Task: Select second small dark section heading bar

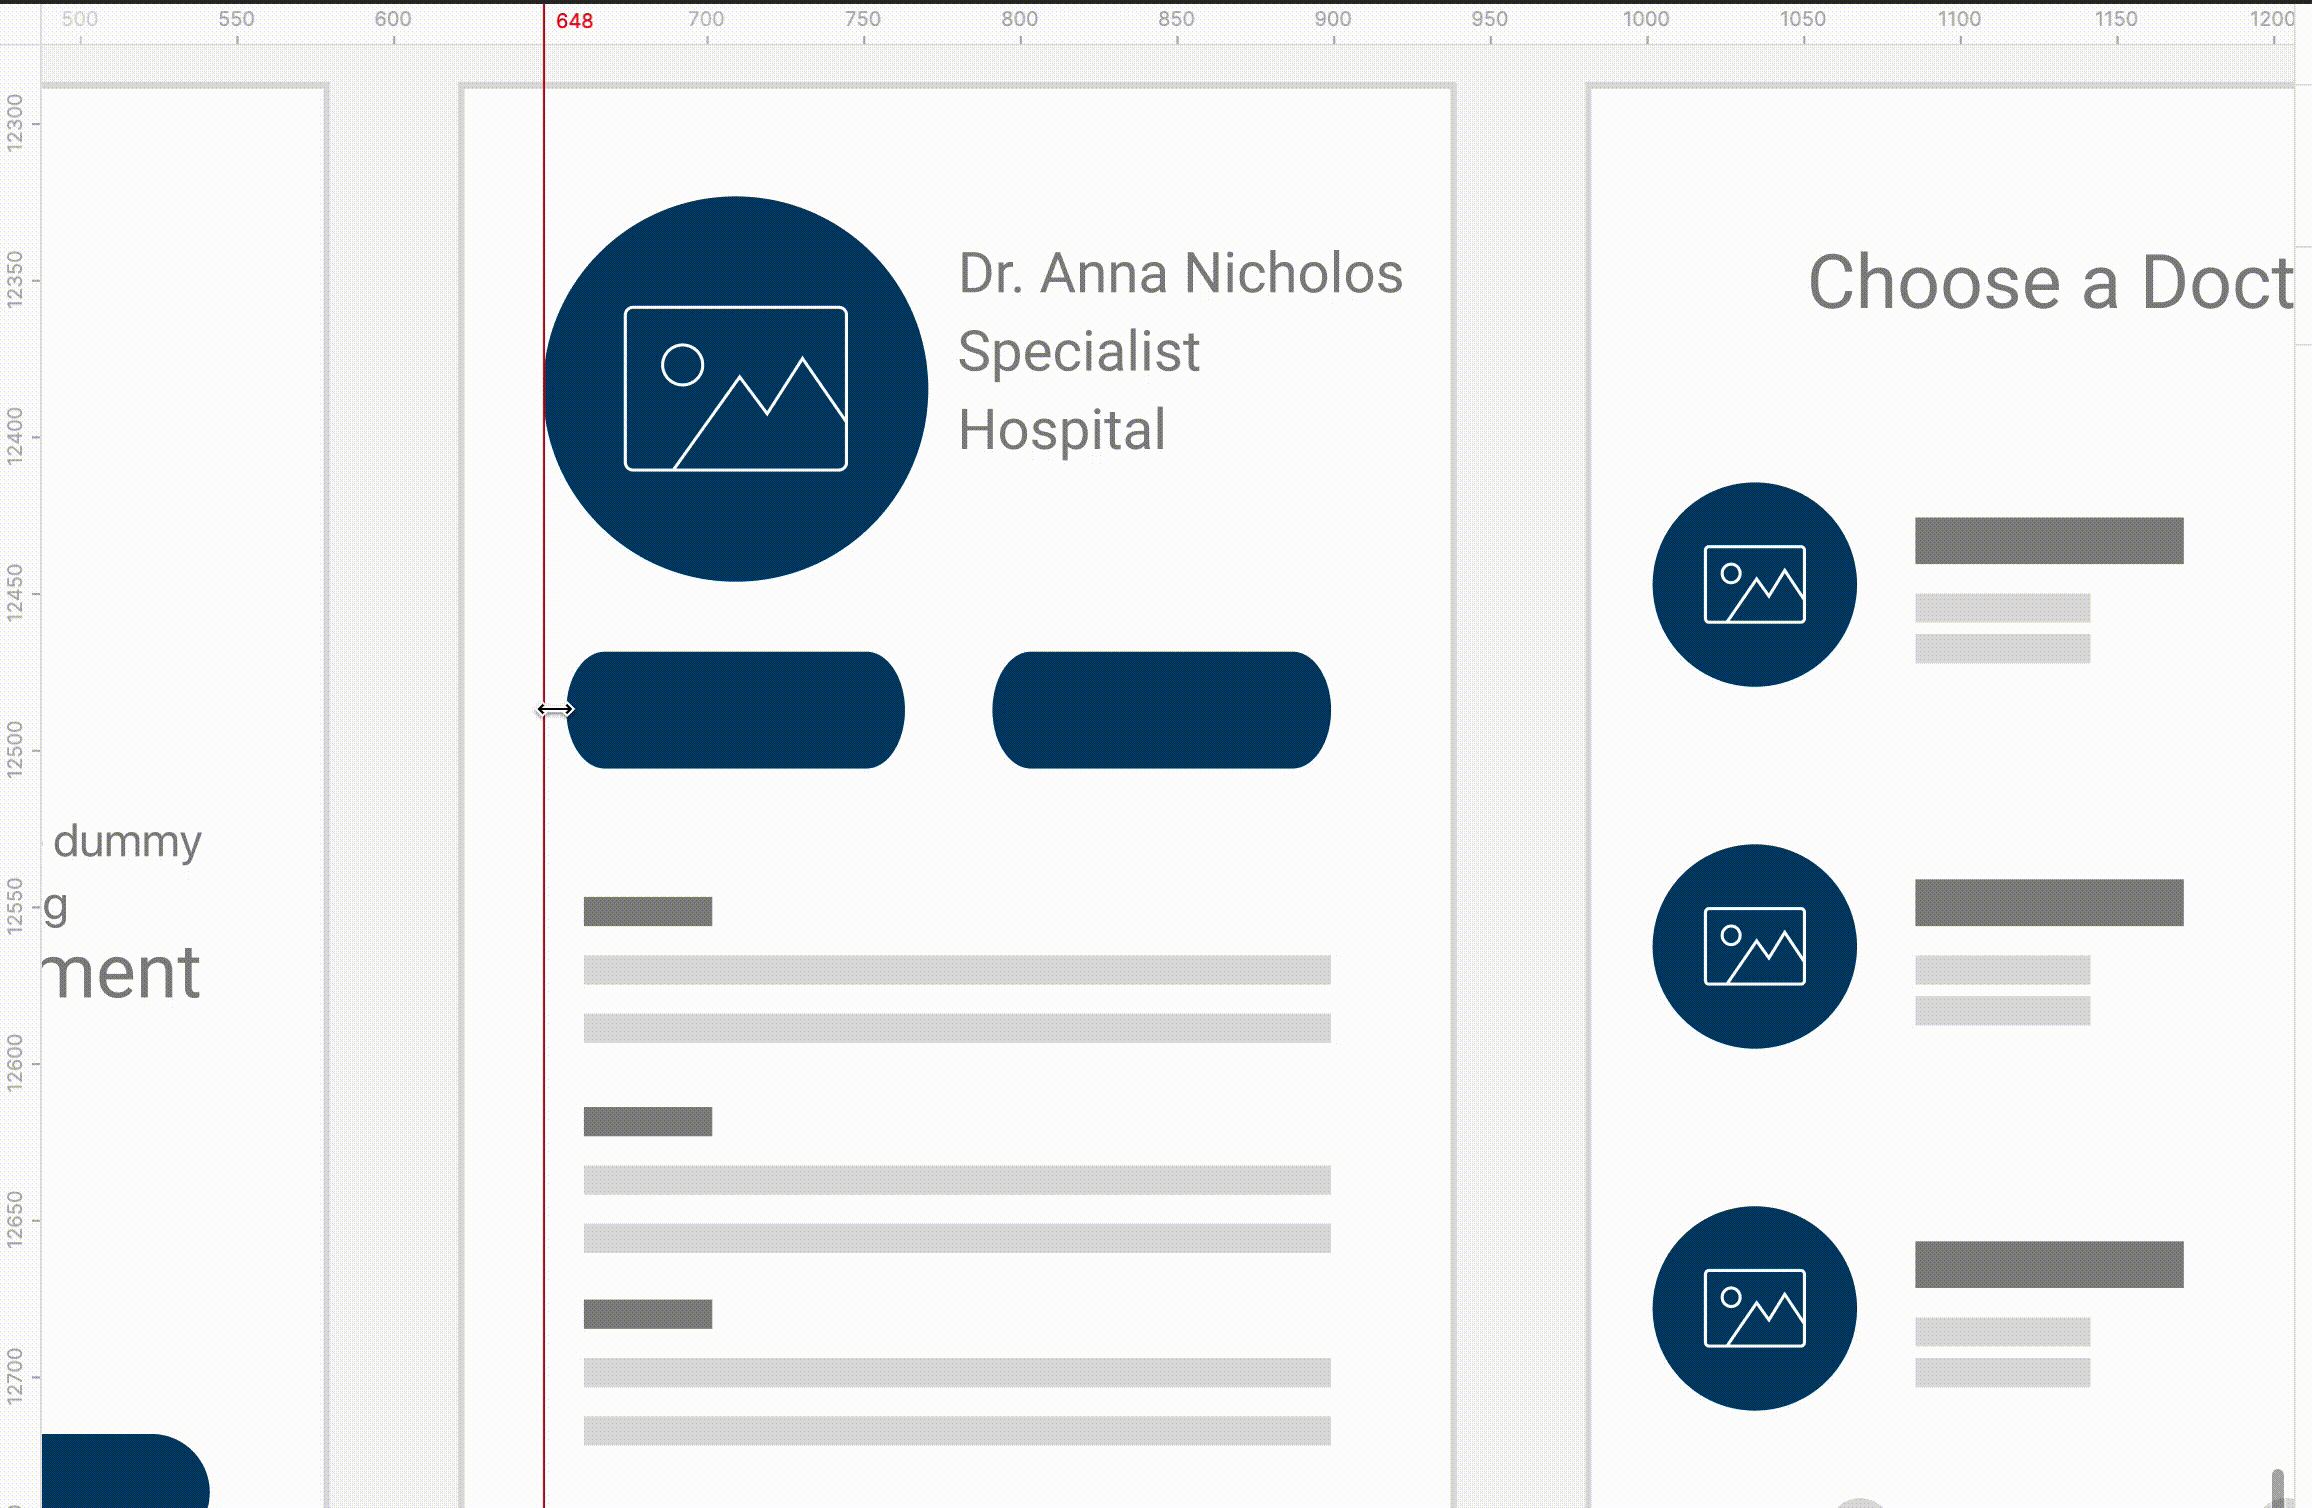Action: [647, 1121]
